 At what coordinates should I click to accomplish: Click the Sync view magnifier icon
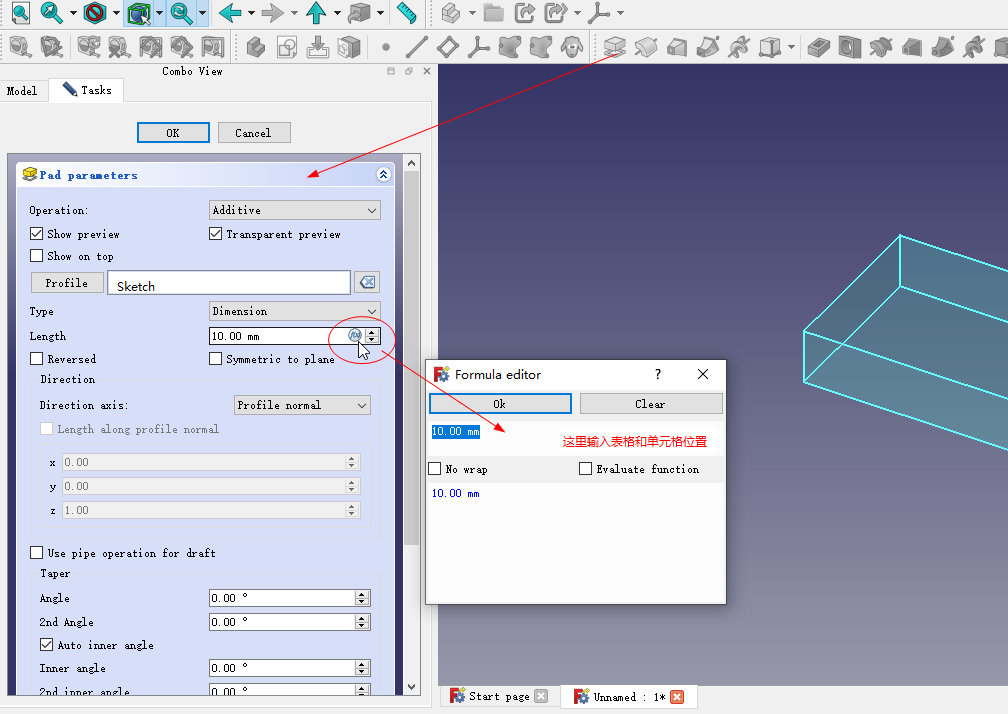[181, 12]
